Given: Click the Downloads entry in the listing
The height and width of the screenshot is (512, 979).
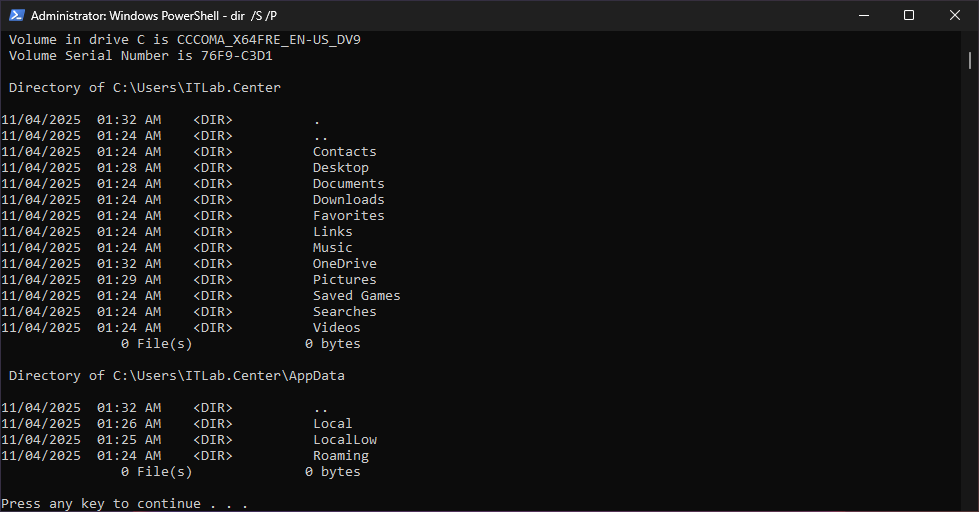Looking at the screenshot, I should [x=348, y=200].
